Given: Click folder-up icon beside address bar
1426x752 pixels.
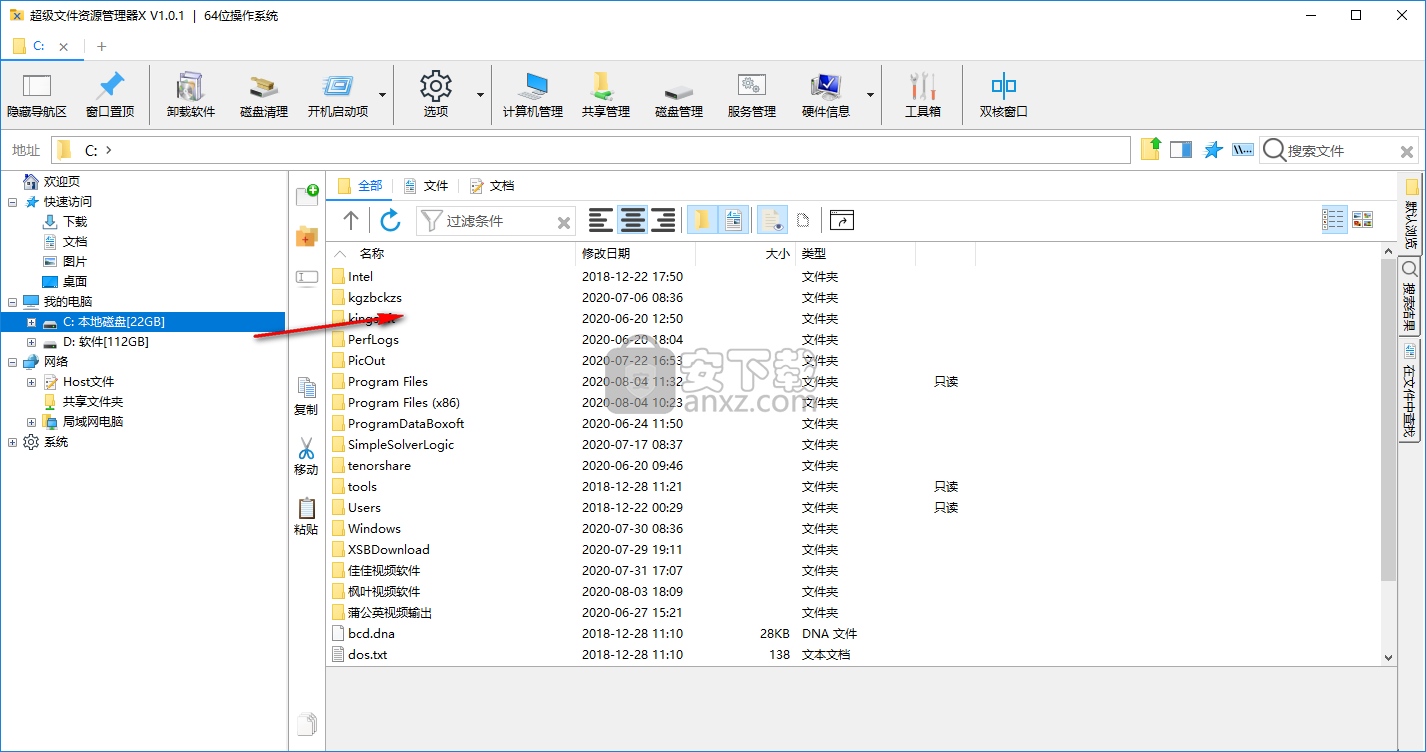Looking at the screenshot, I should 1151,150.
